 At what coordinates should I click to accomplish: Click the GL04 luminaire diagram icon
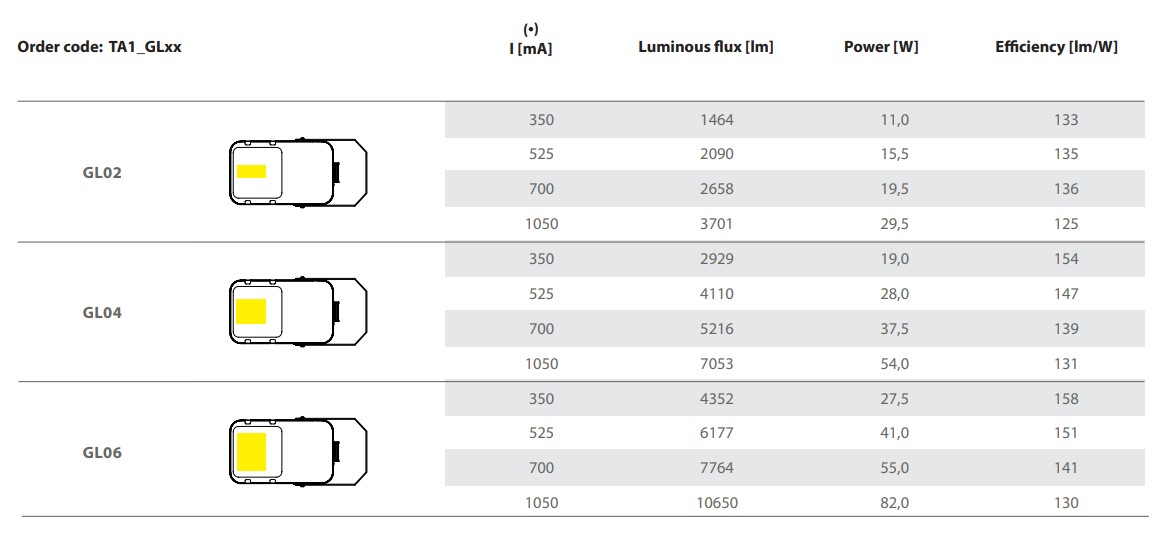coord(298,312)
